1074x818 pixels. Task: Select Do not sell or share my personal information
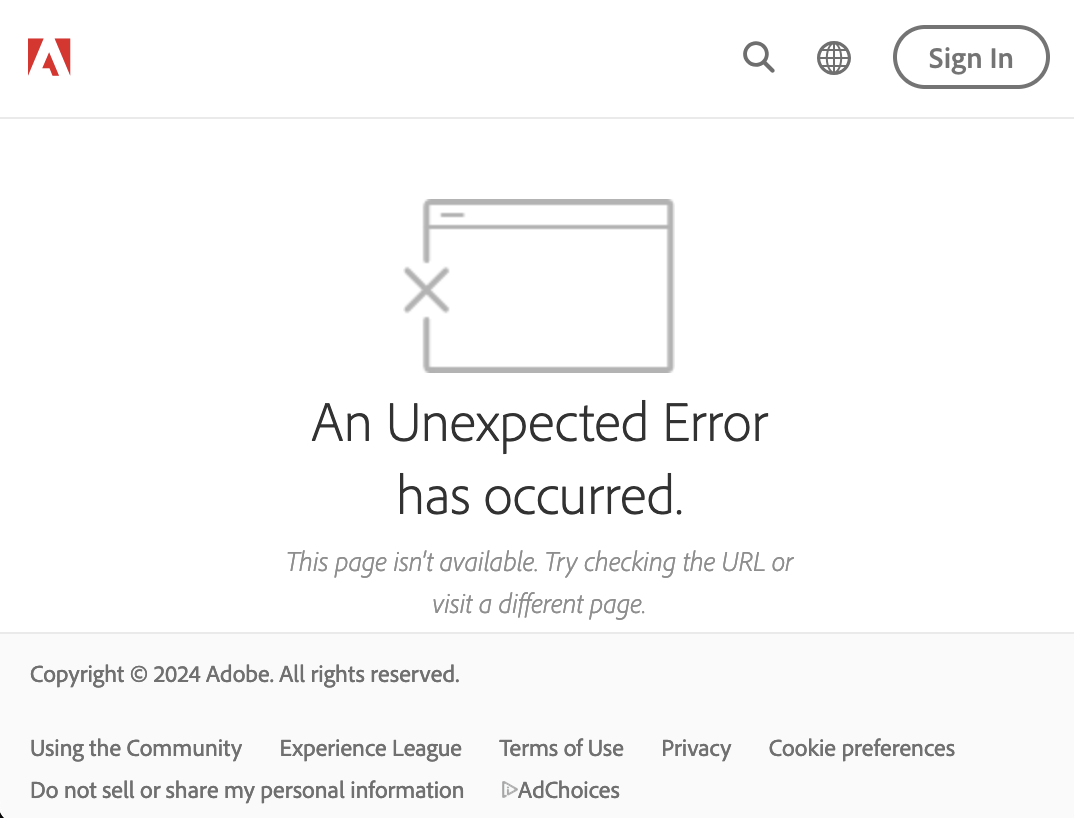coord(247,790)
